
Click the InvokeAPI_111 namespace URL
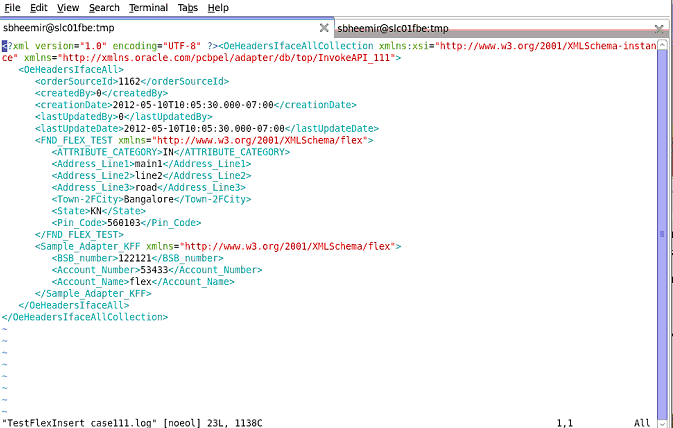pyautogui.click(x=226, y=58)
